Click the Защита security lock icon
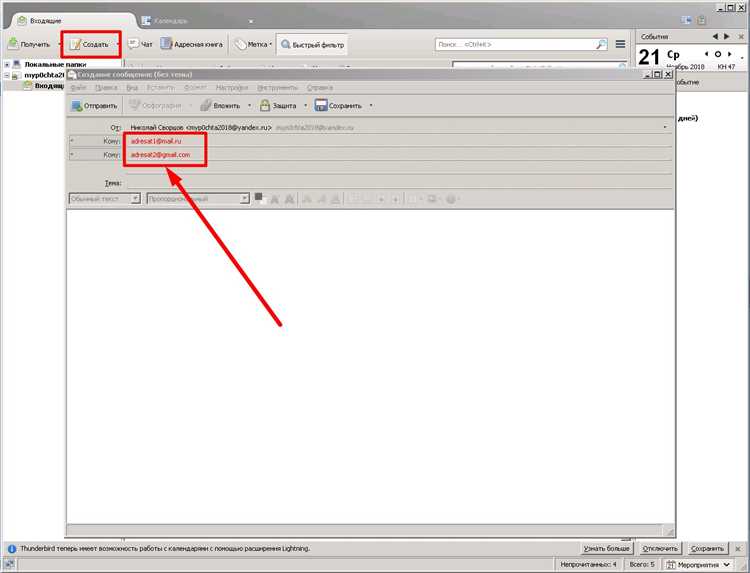This screenshot has width=750, height=573. coord(265,105)
